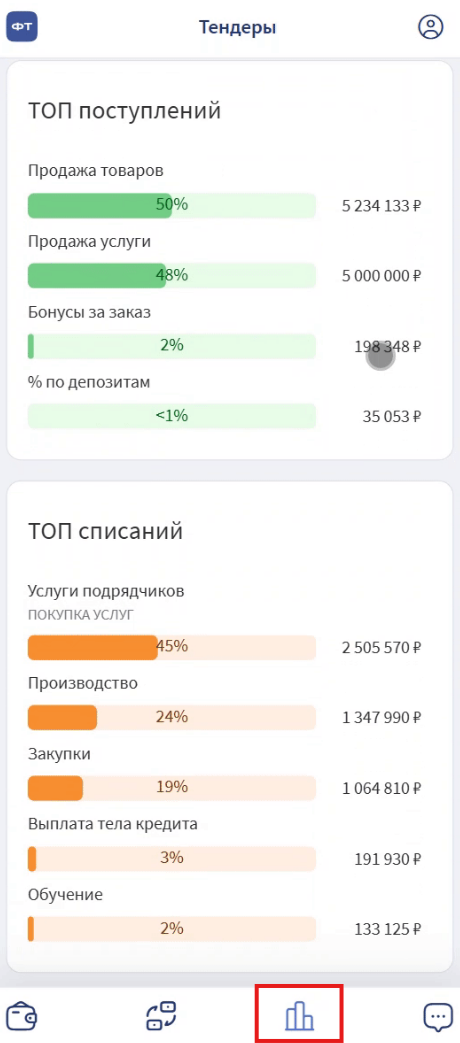The height and width of the screenshot is (1043, 460).
Task: Open the Услуги подрядчиков expense row
Action: (x=225, y=623)
